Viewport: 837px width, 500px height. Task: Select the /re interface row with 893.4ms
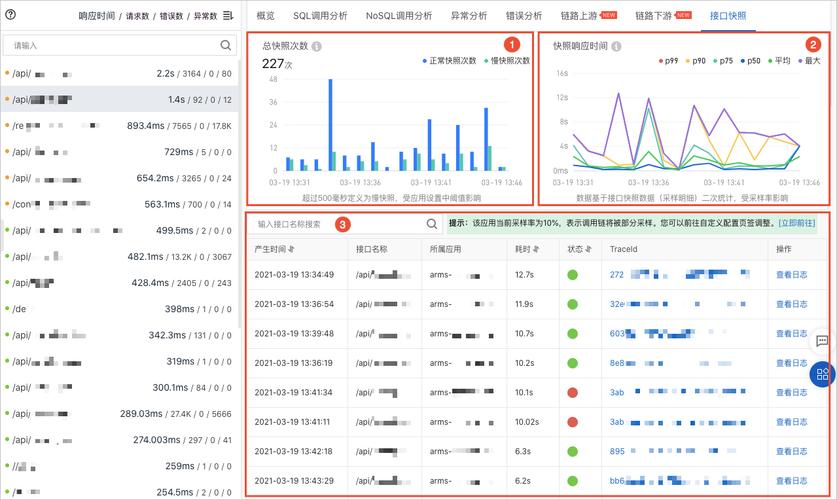coord(120,126)
